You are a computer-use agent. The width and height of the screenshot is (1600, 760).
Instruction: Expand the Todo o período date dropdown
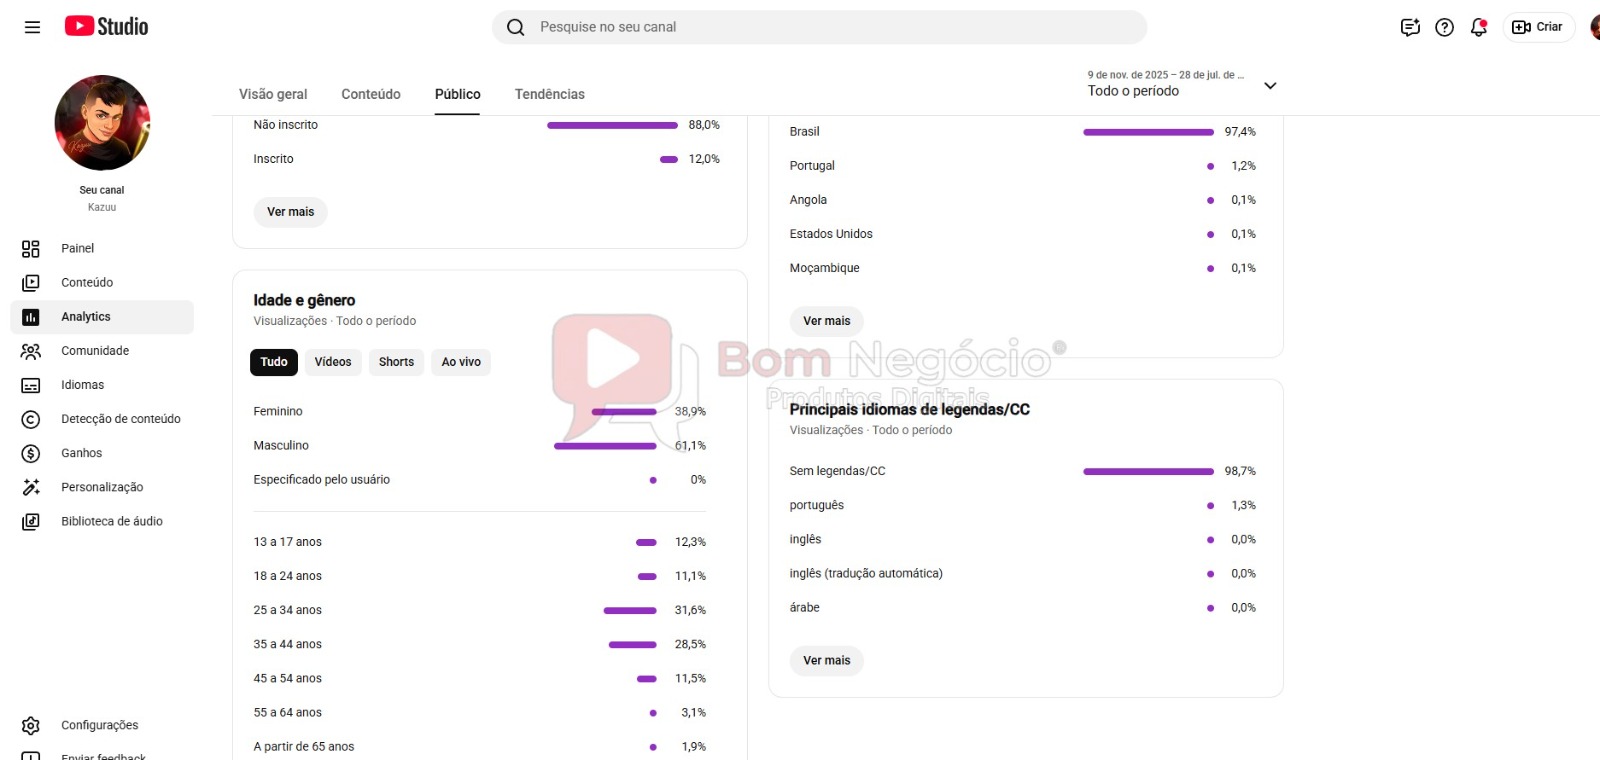click(x=1182, y=84)
